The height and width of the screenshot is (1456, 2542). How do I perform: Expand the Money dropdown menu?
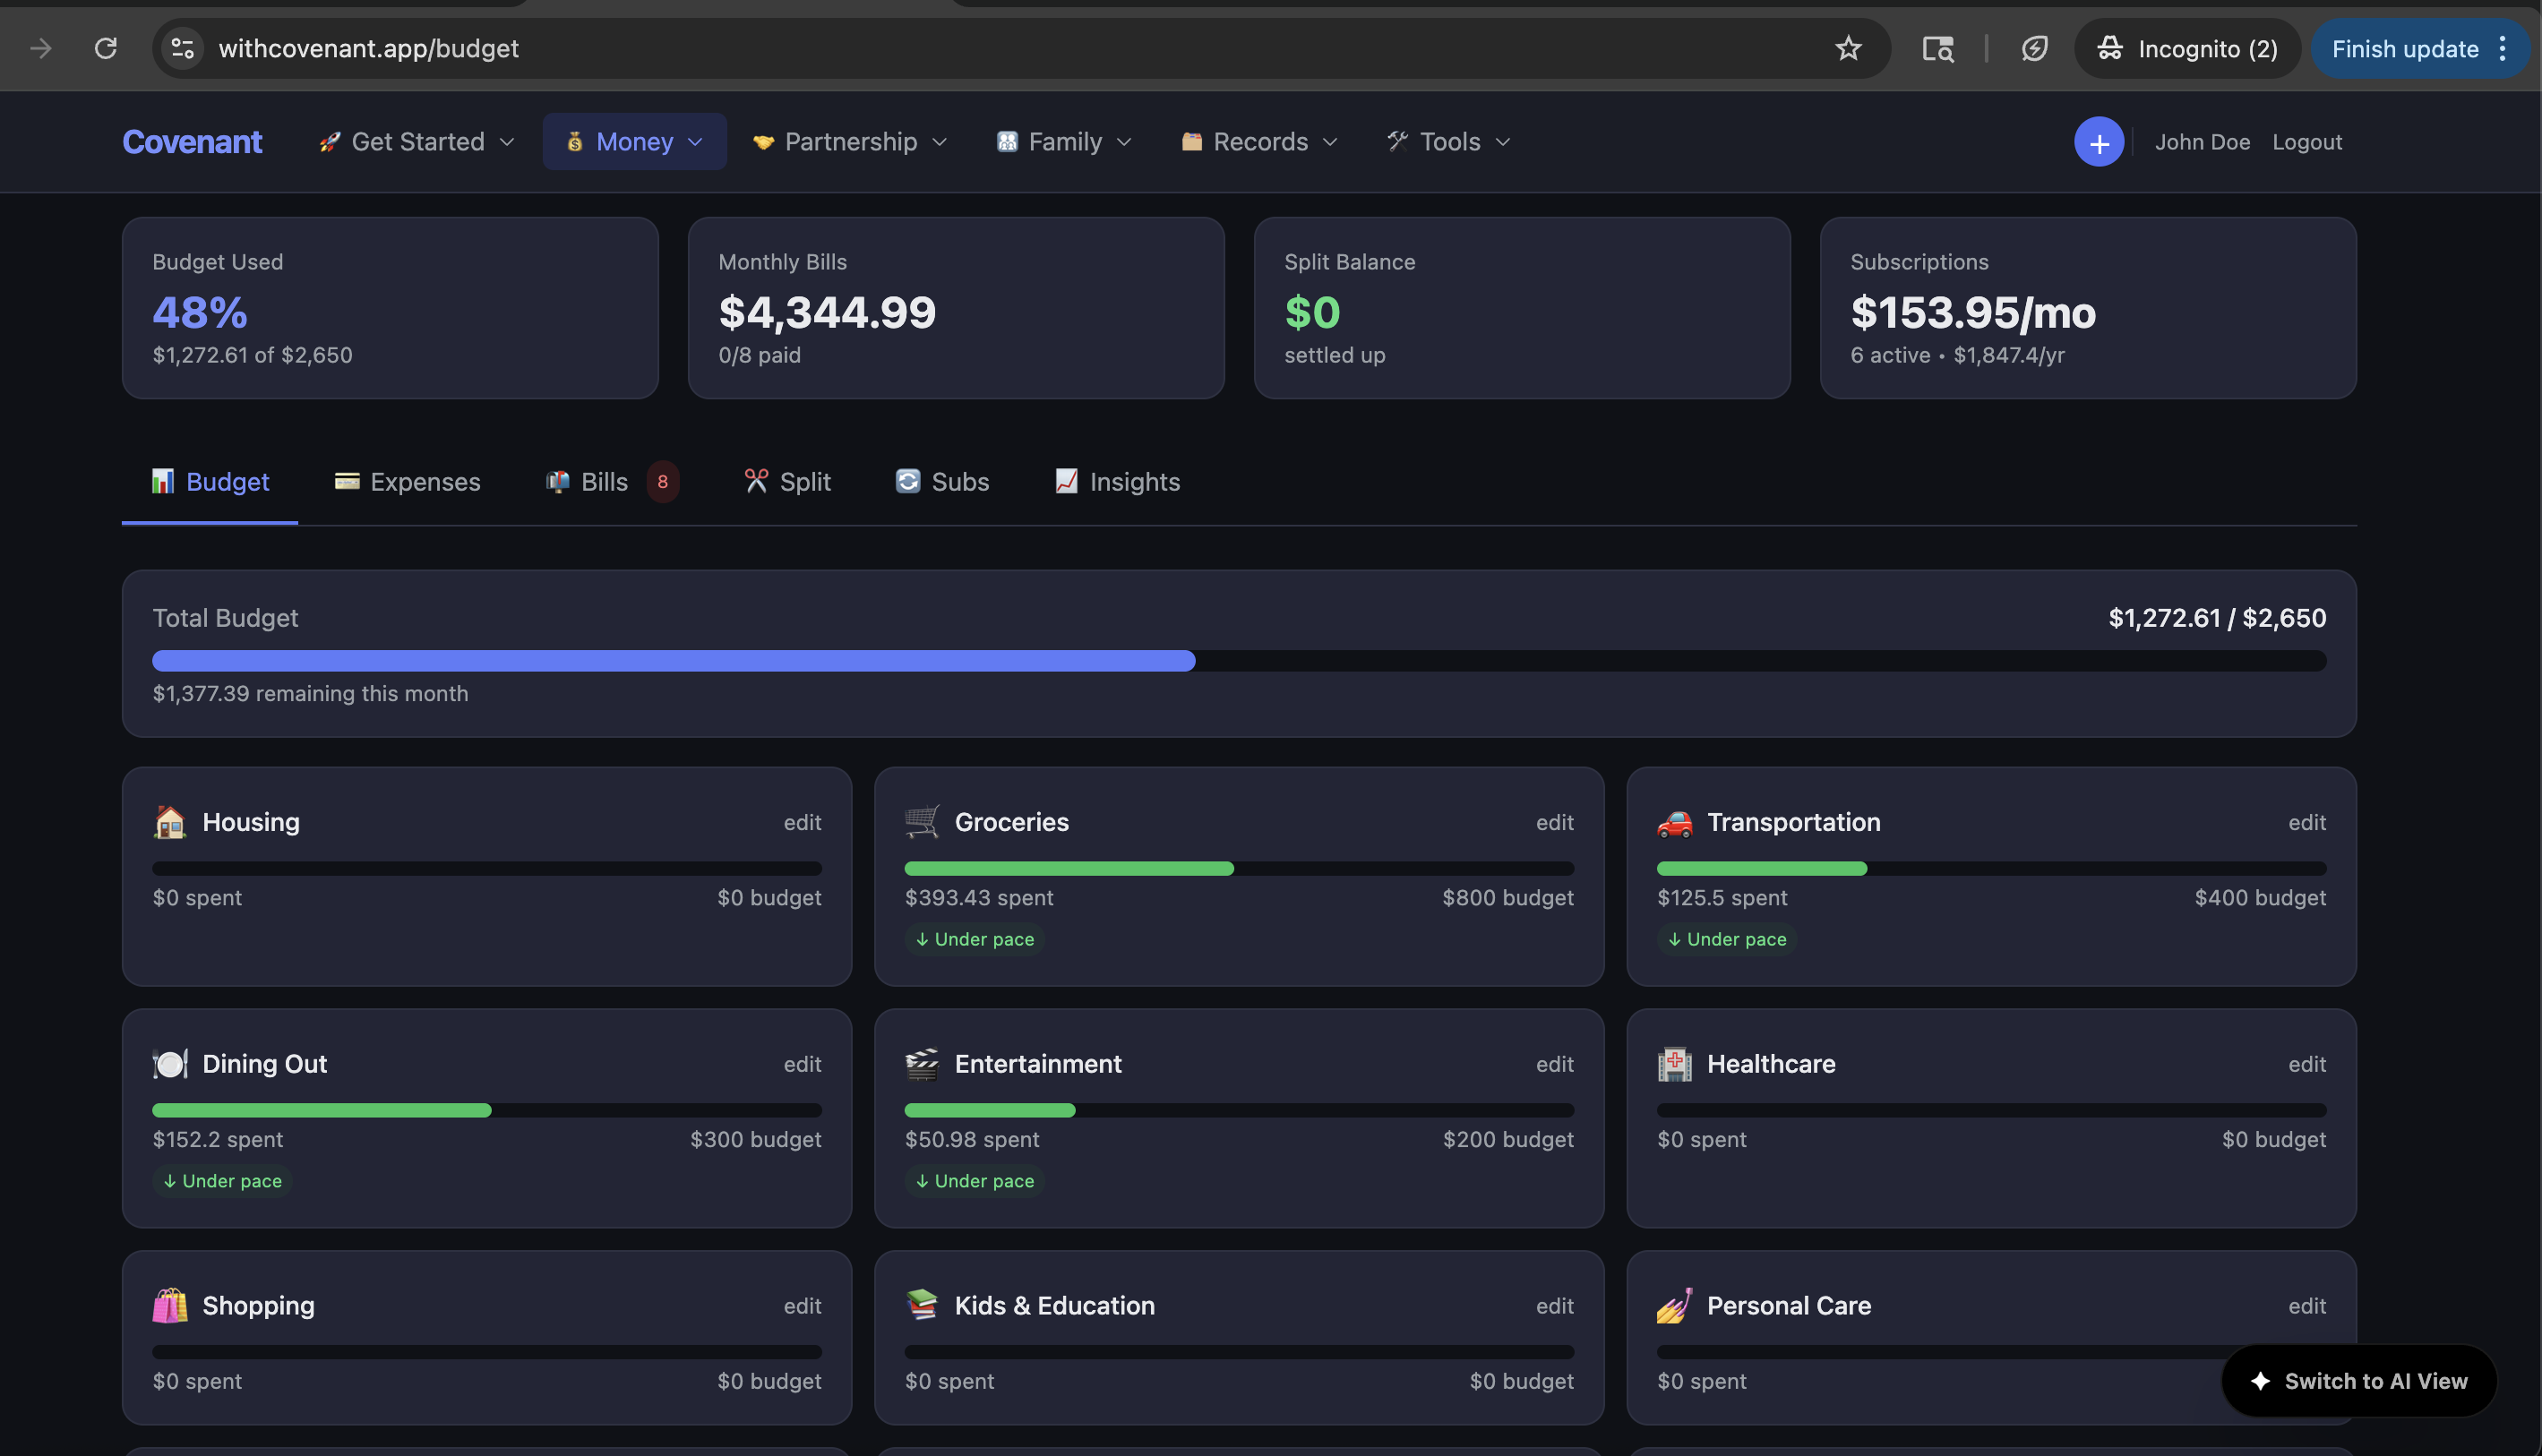tap(634, 142)
